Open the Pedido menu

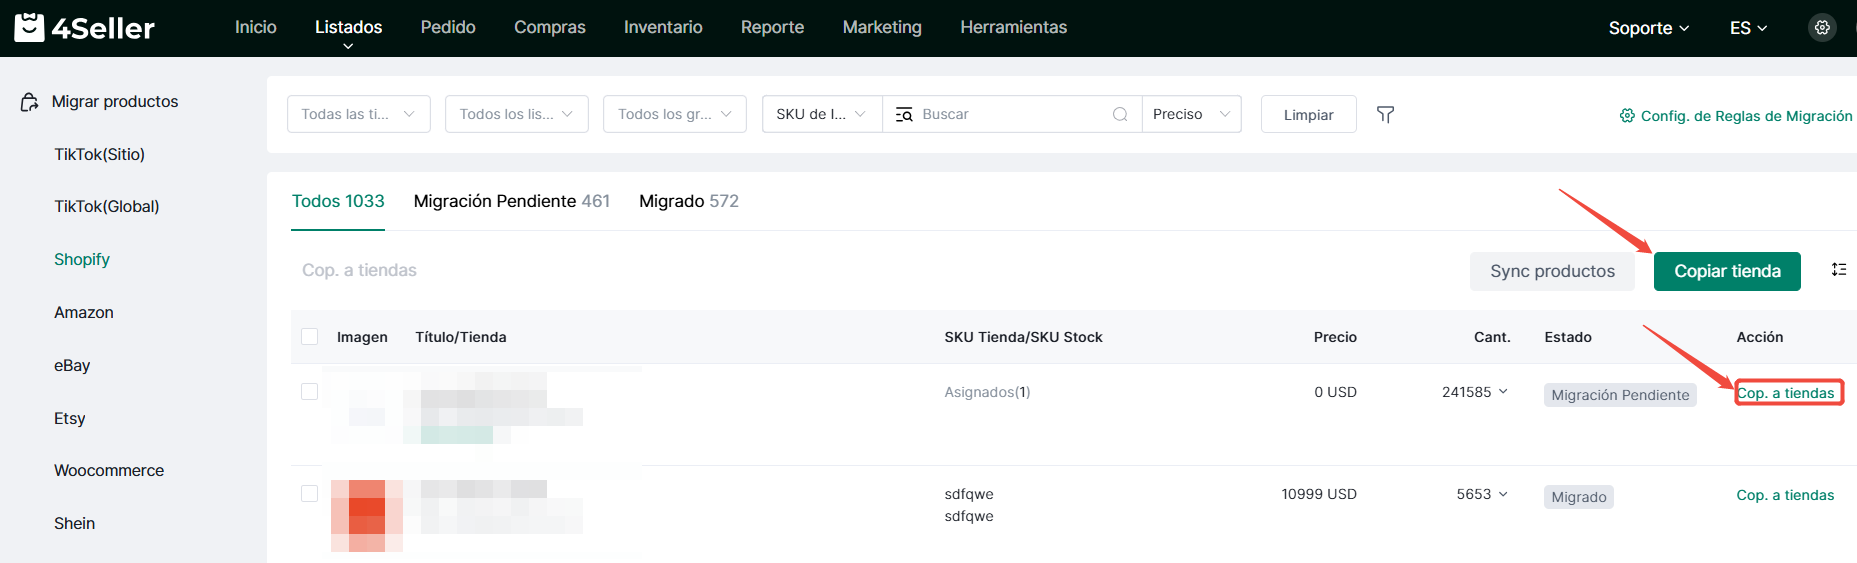coord(448,27)
